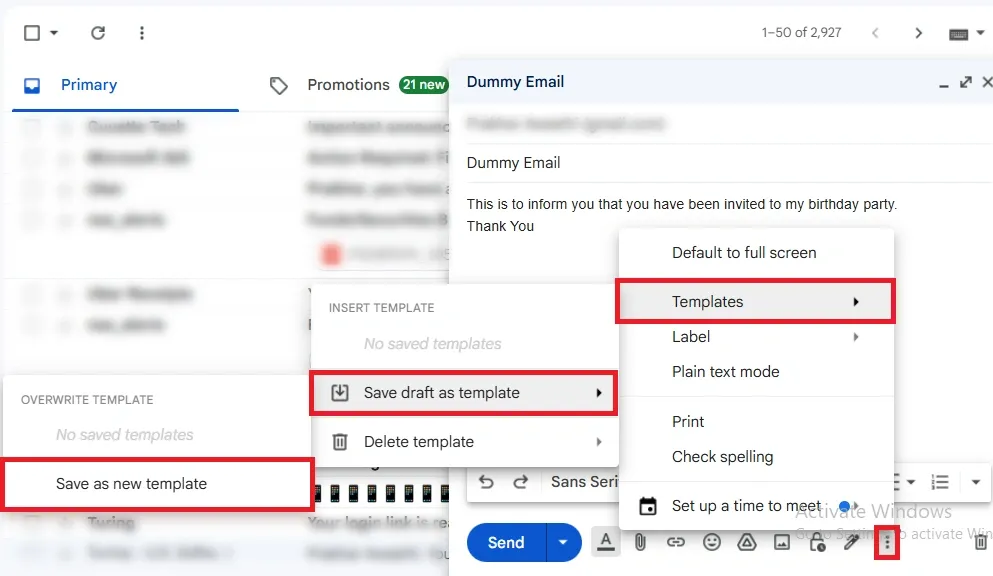The image size is (993, 576).
Task: Switch to the Promotions tab
Action: (348, 85)
